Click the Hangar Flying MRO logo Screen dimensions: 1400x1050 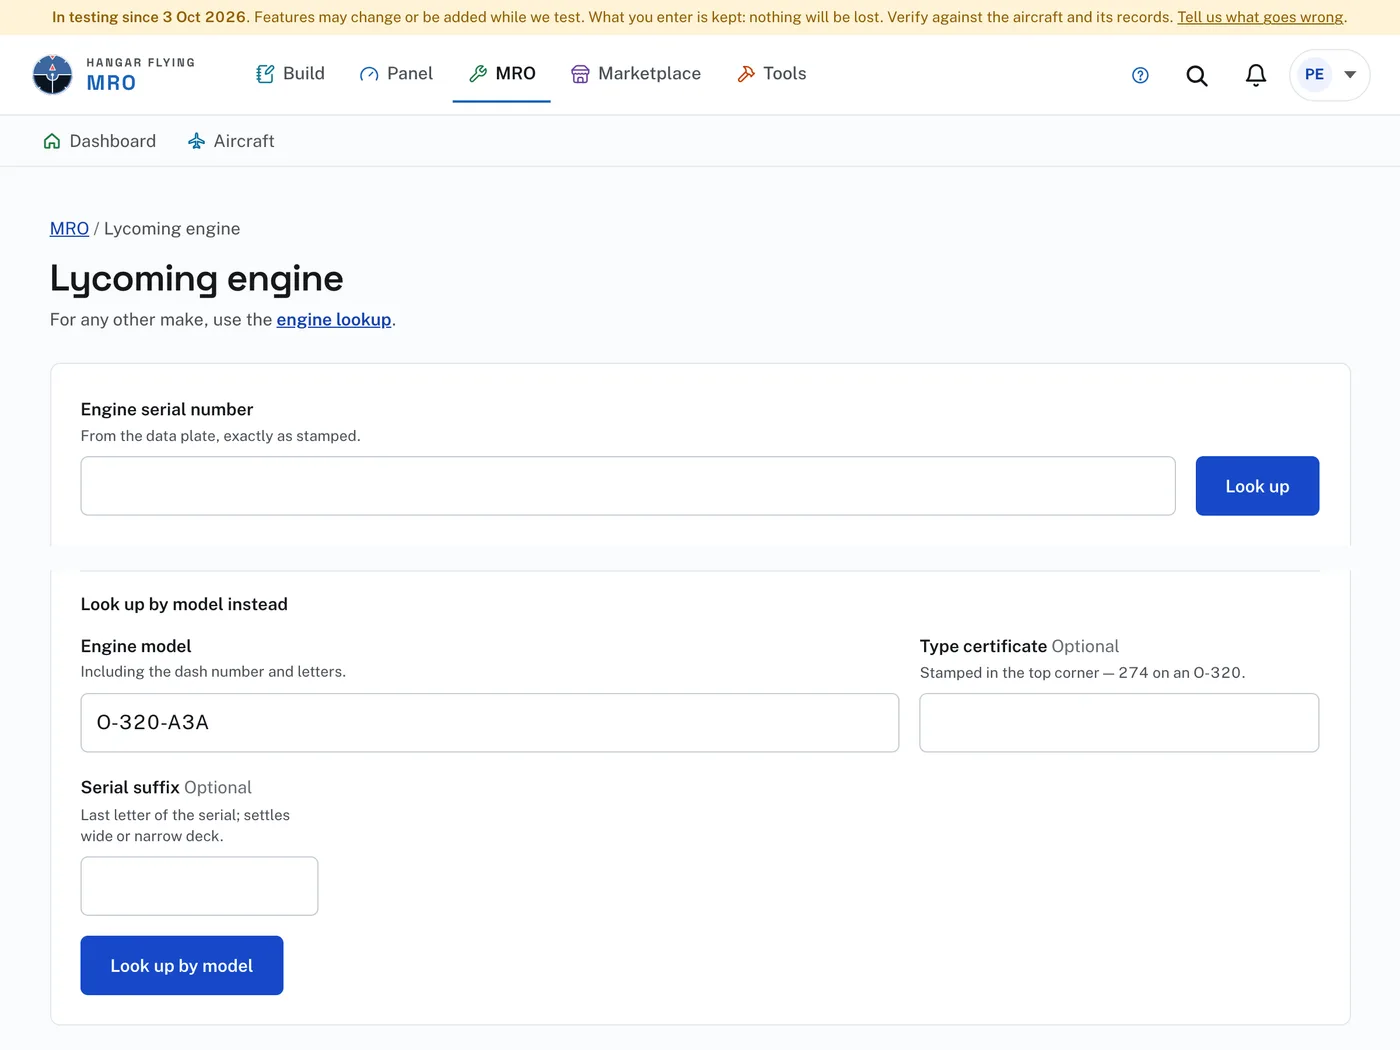pos(114,75)
